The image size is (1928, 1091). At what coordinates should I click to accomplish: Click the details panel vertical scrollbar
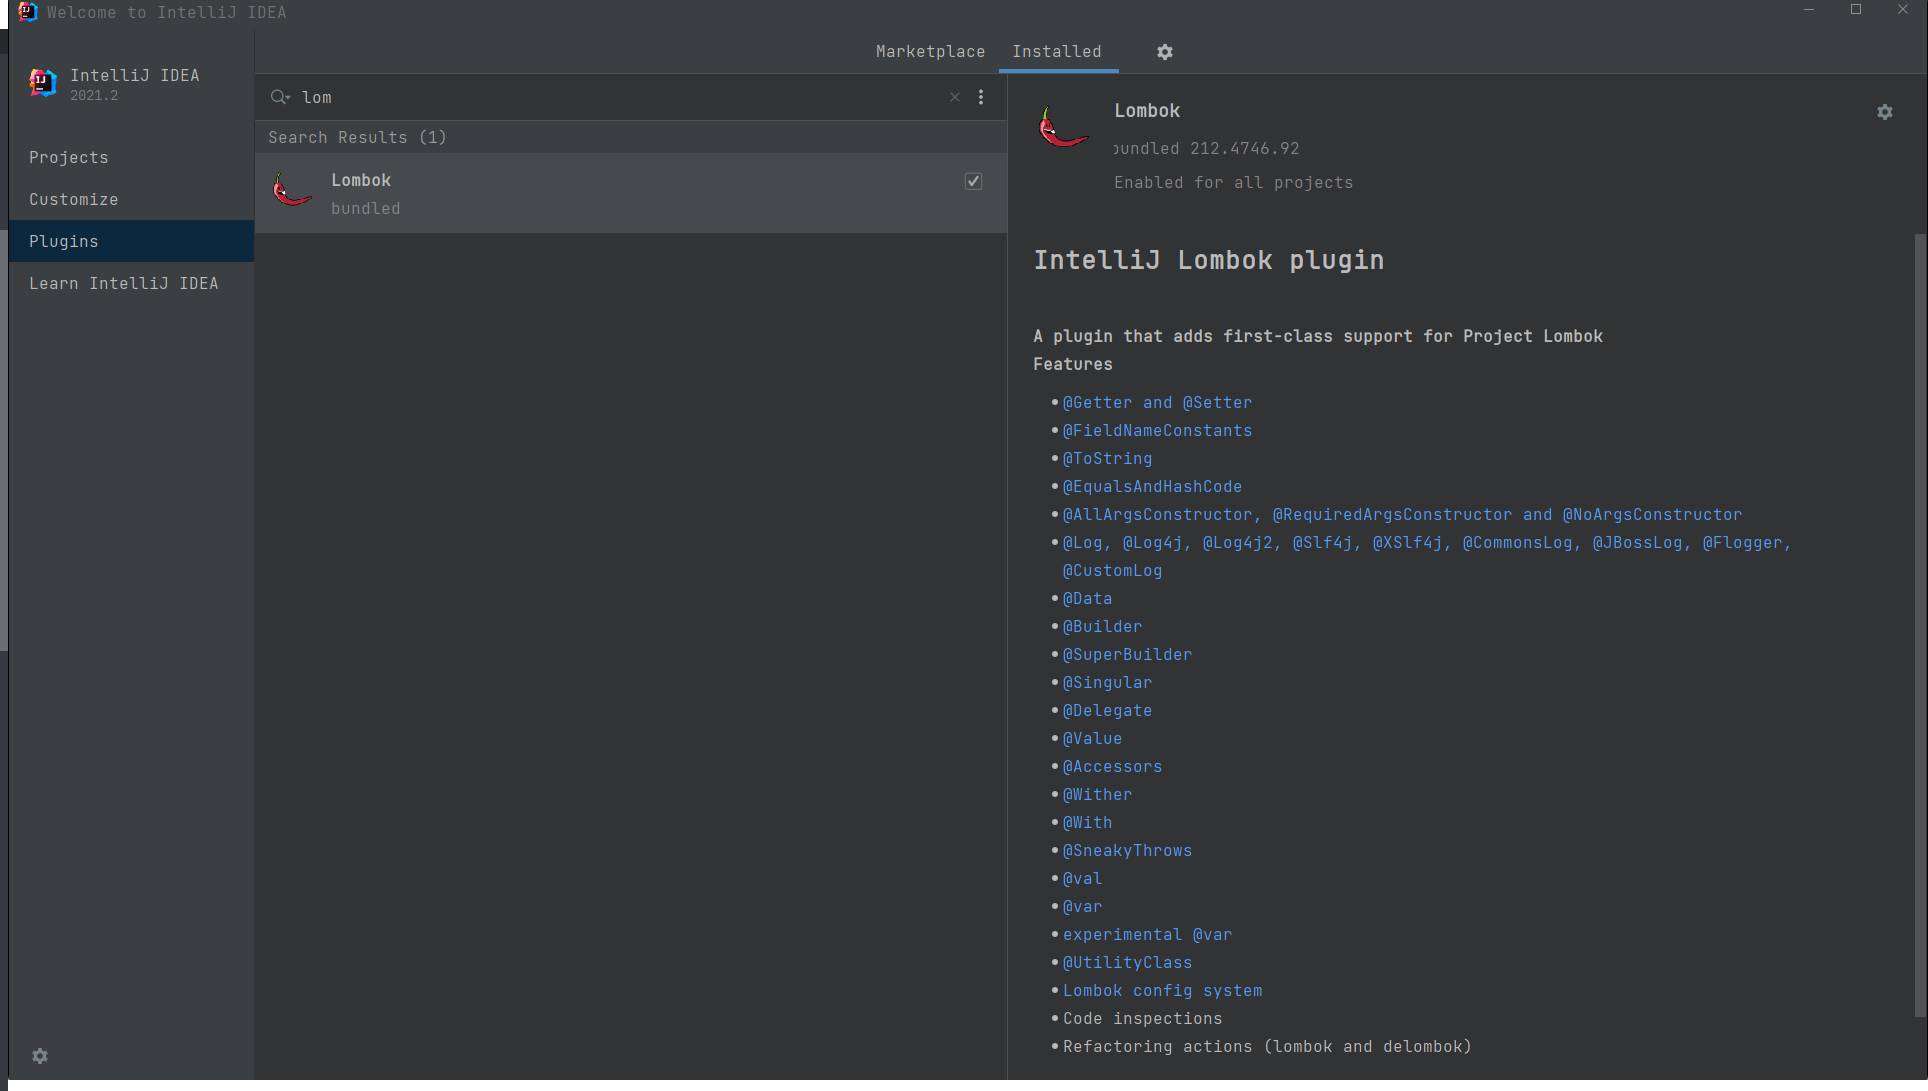click(x=1920, y=625)
